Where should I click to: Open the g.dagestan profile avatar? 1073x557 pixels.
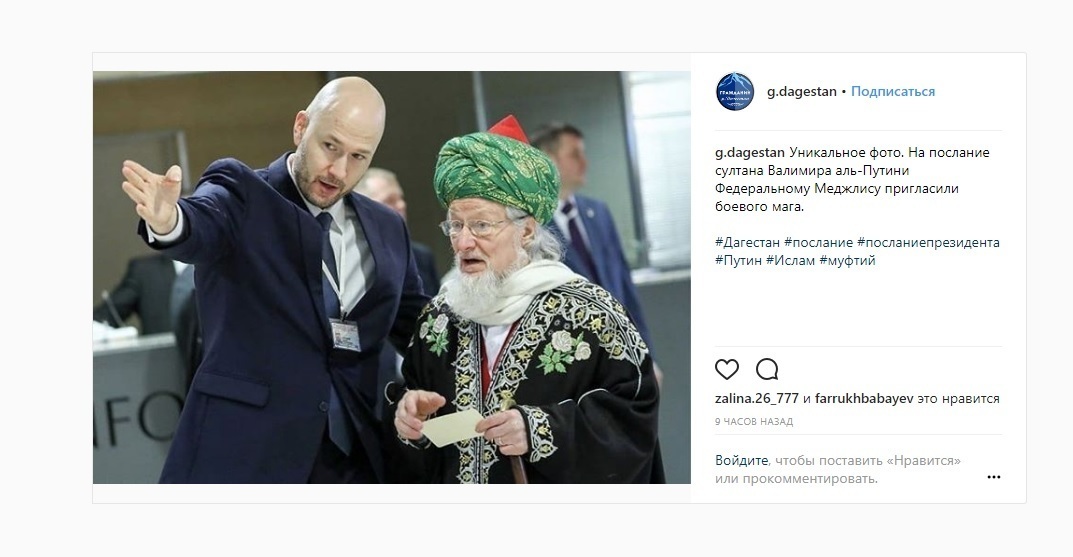tap(735, 92)
